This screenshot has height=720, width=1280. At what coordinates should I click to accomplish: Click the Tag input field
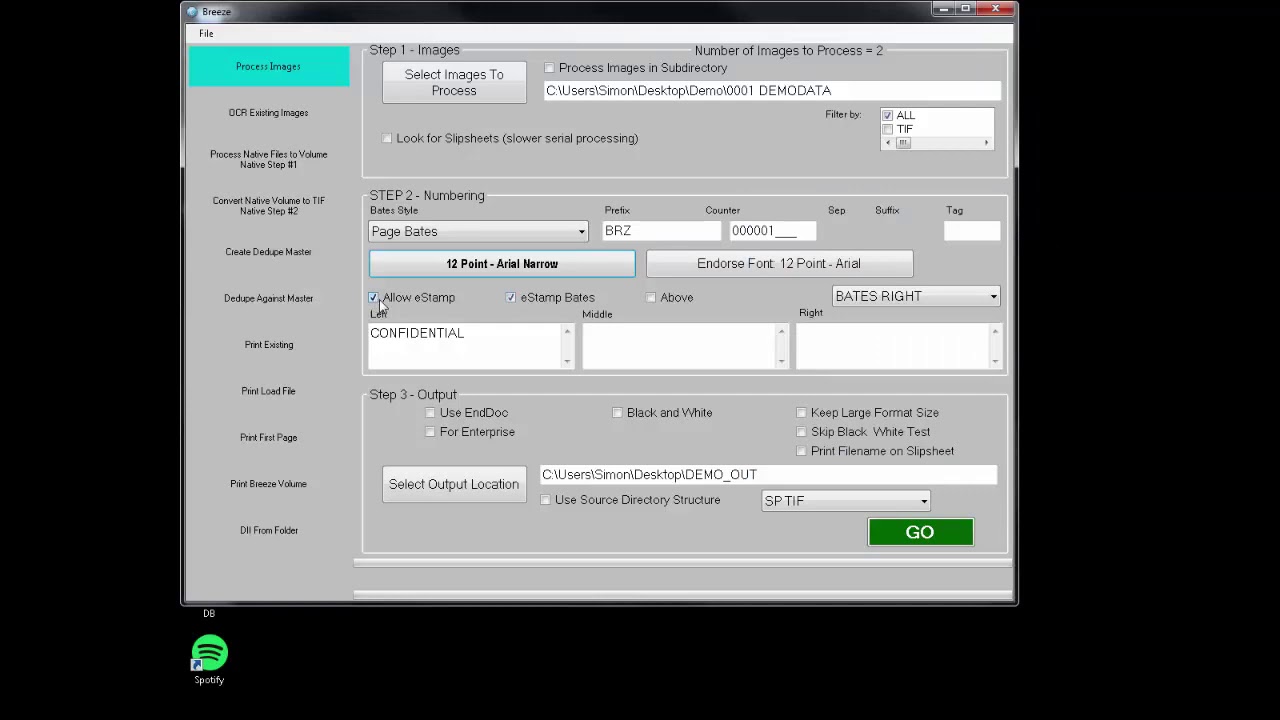pos(972,231)
